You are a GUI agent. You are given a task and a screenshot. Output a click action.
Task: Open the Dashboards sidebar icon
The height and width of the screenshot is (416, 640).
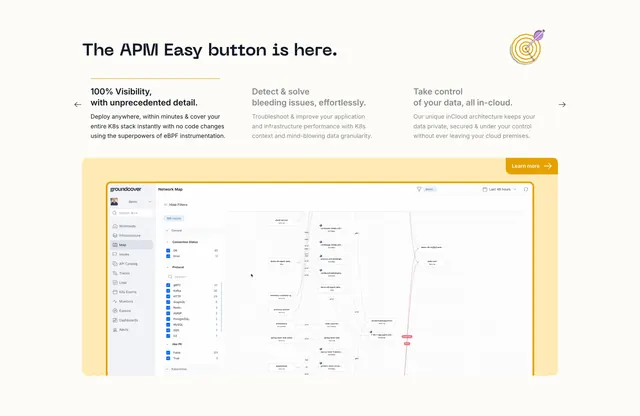coord(115,320)
